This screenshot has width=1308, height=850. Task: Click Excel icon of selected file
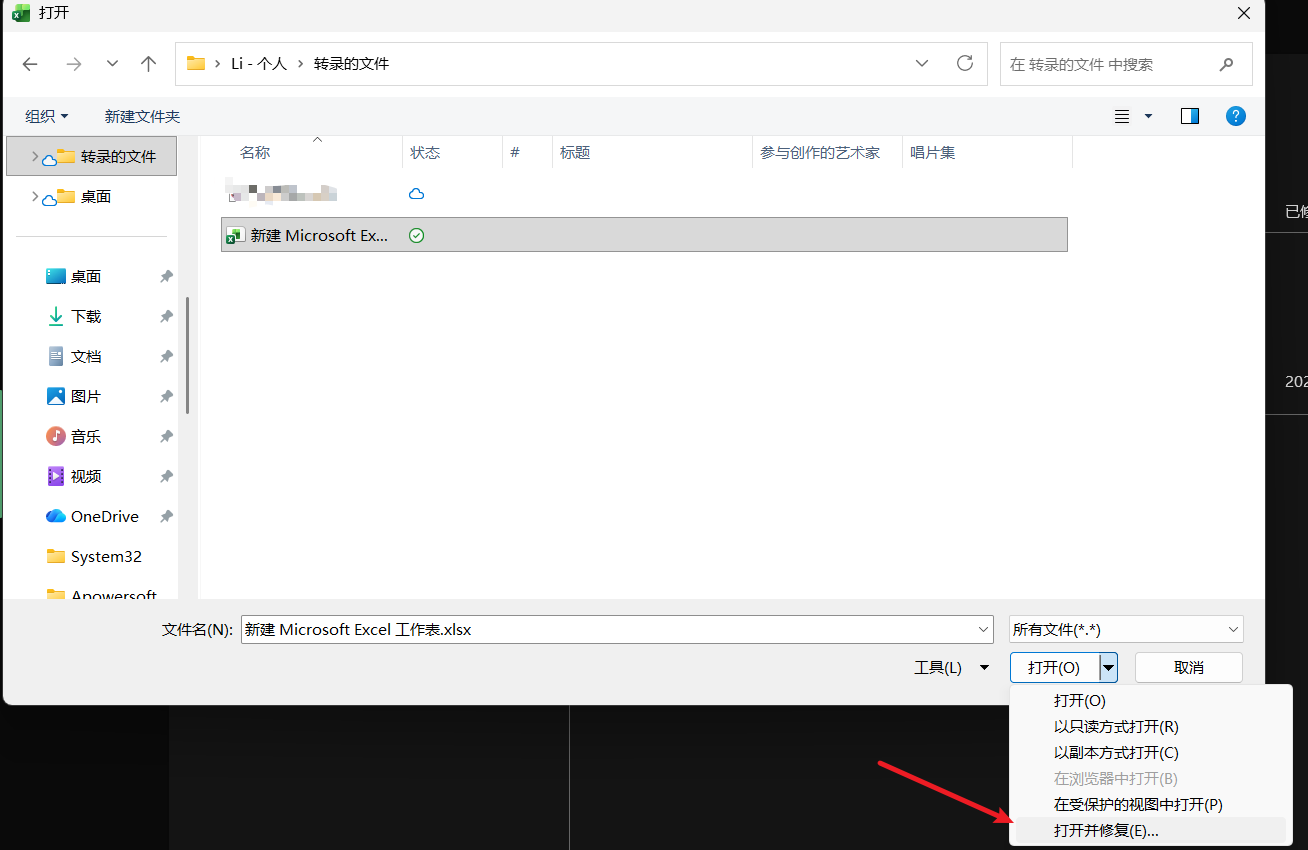click(235, 235)
